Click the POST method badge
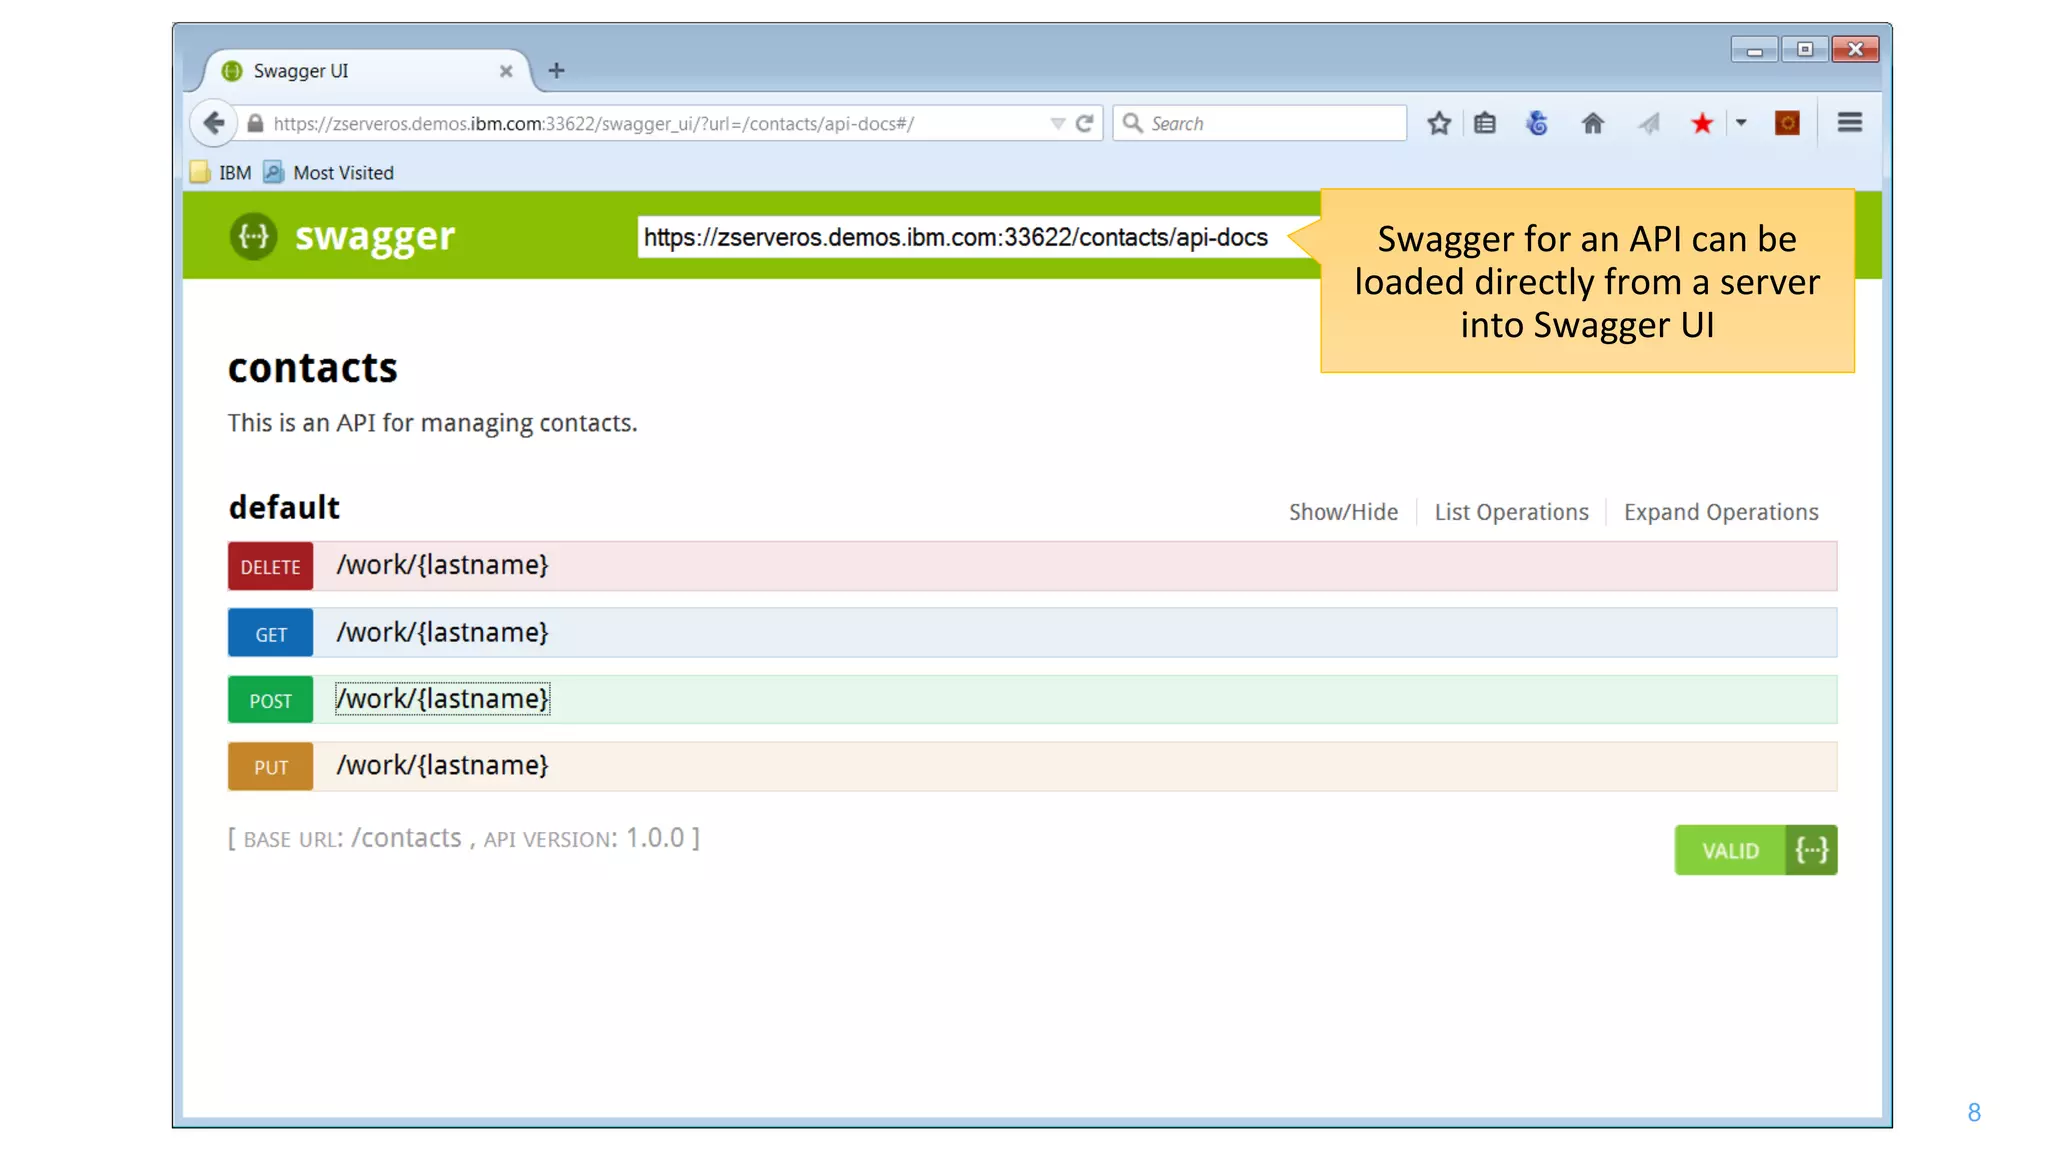The width and height of the screenshot is (2048, 1152). click(x=270, y=700)
